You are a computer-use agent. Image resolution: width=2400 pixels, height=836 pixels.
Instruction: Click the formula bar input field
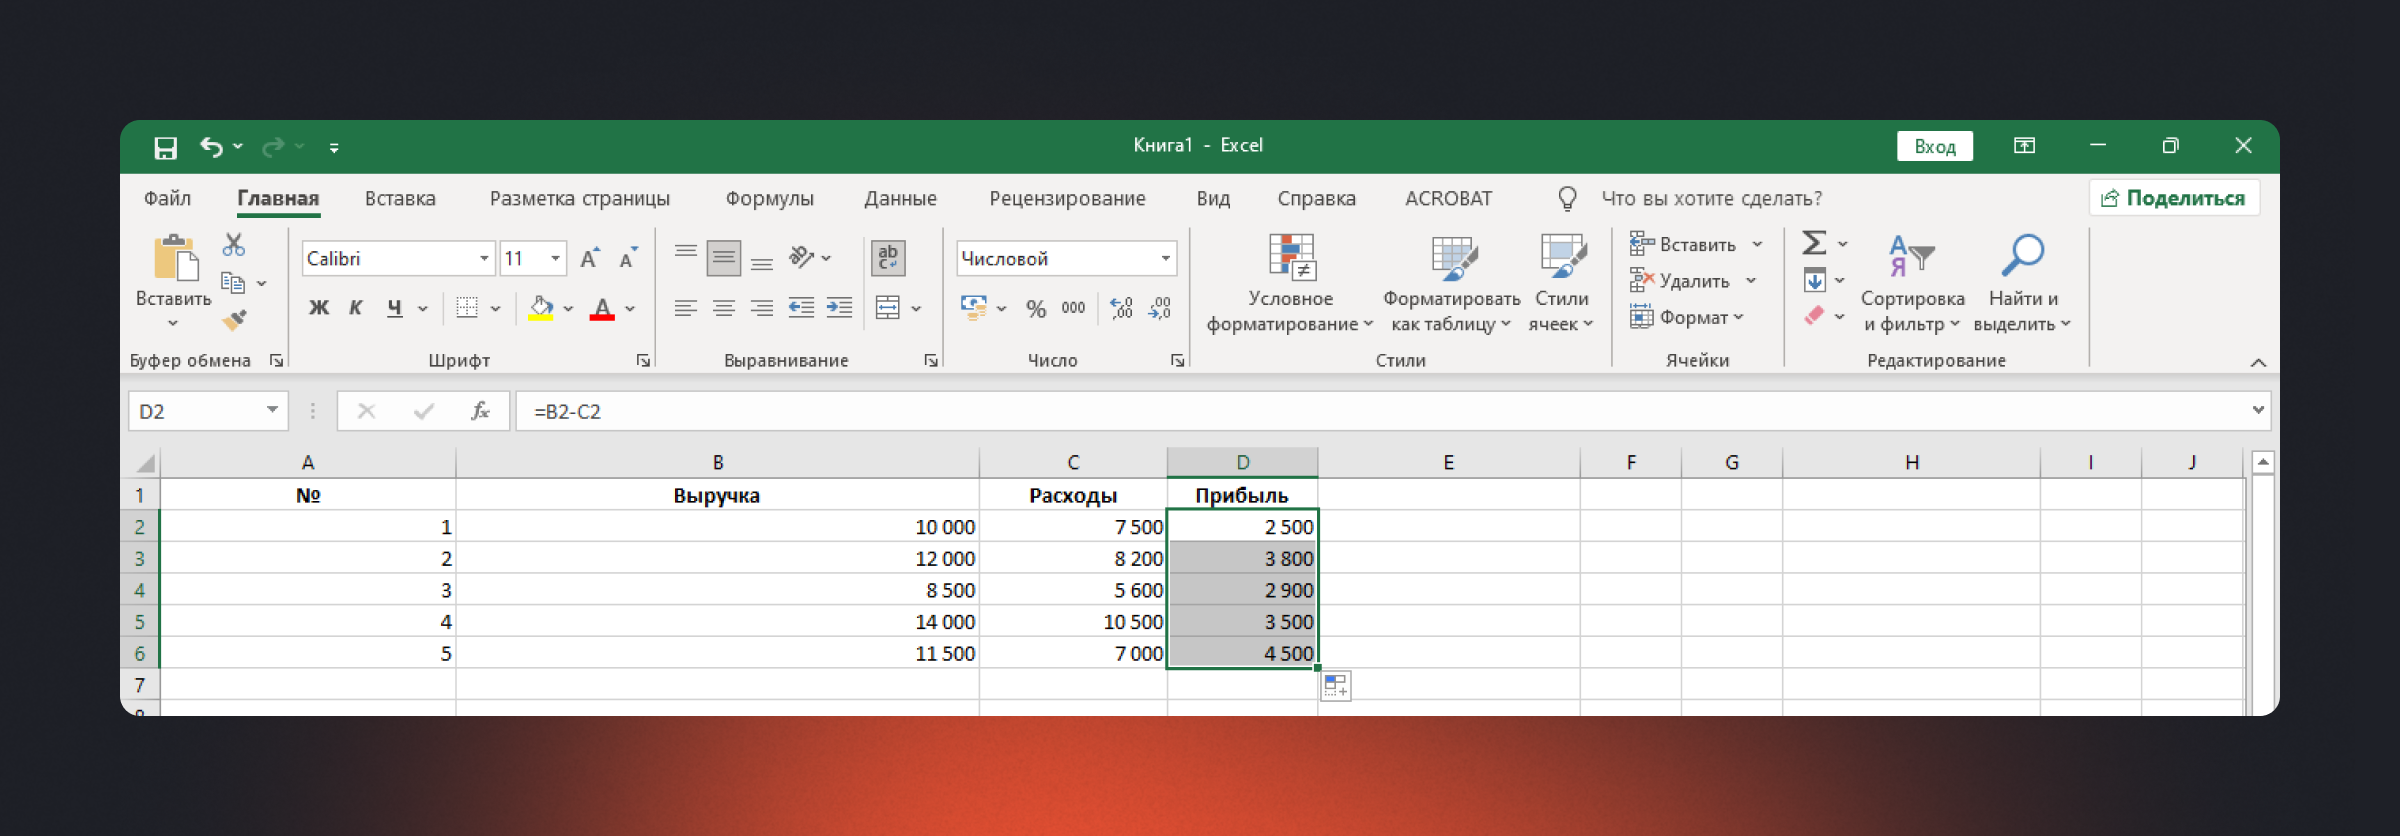1380,411
